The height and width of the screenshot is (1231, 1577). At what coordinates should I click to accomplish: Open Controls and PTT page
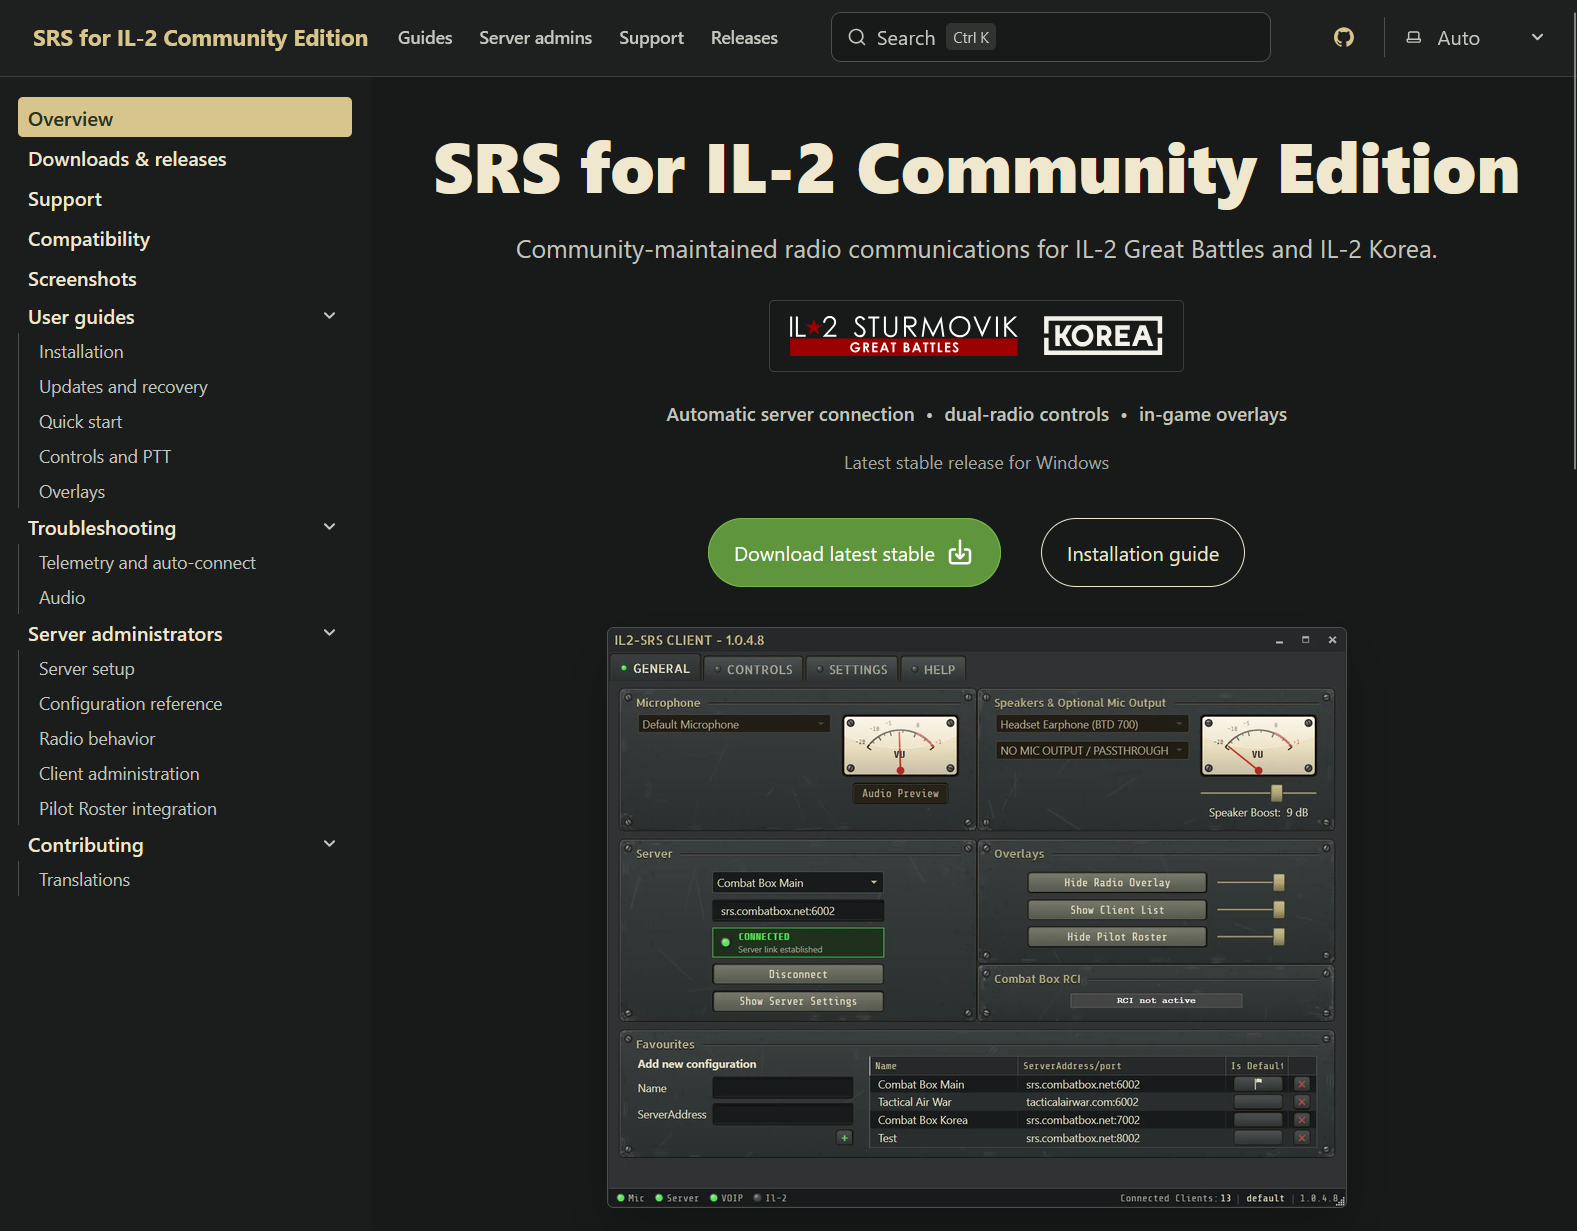105,457
